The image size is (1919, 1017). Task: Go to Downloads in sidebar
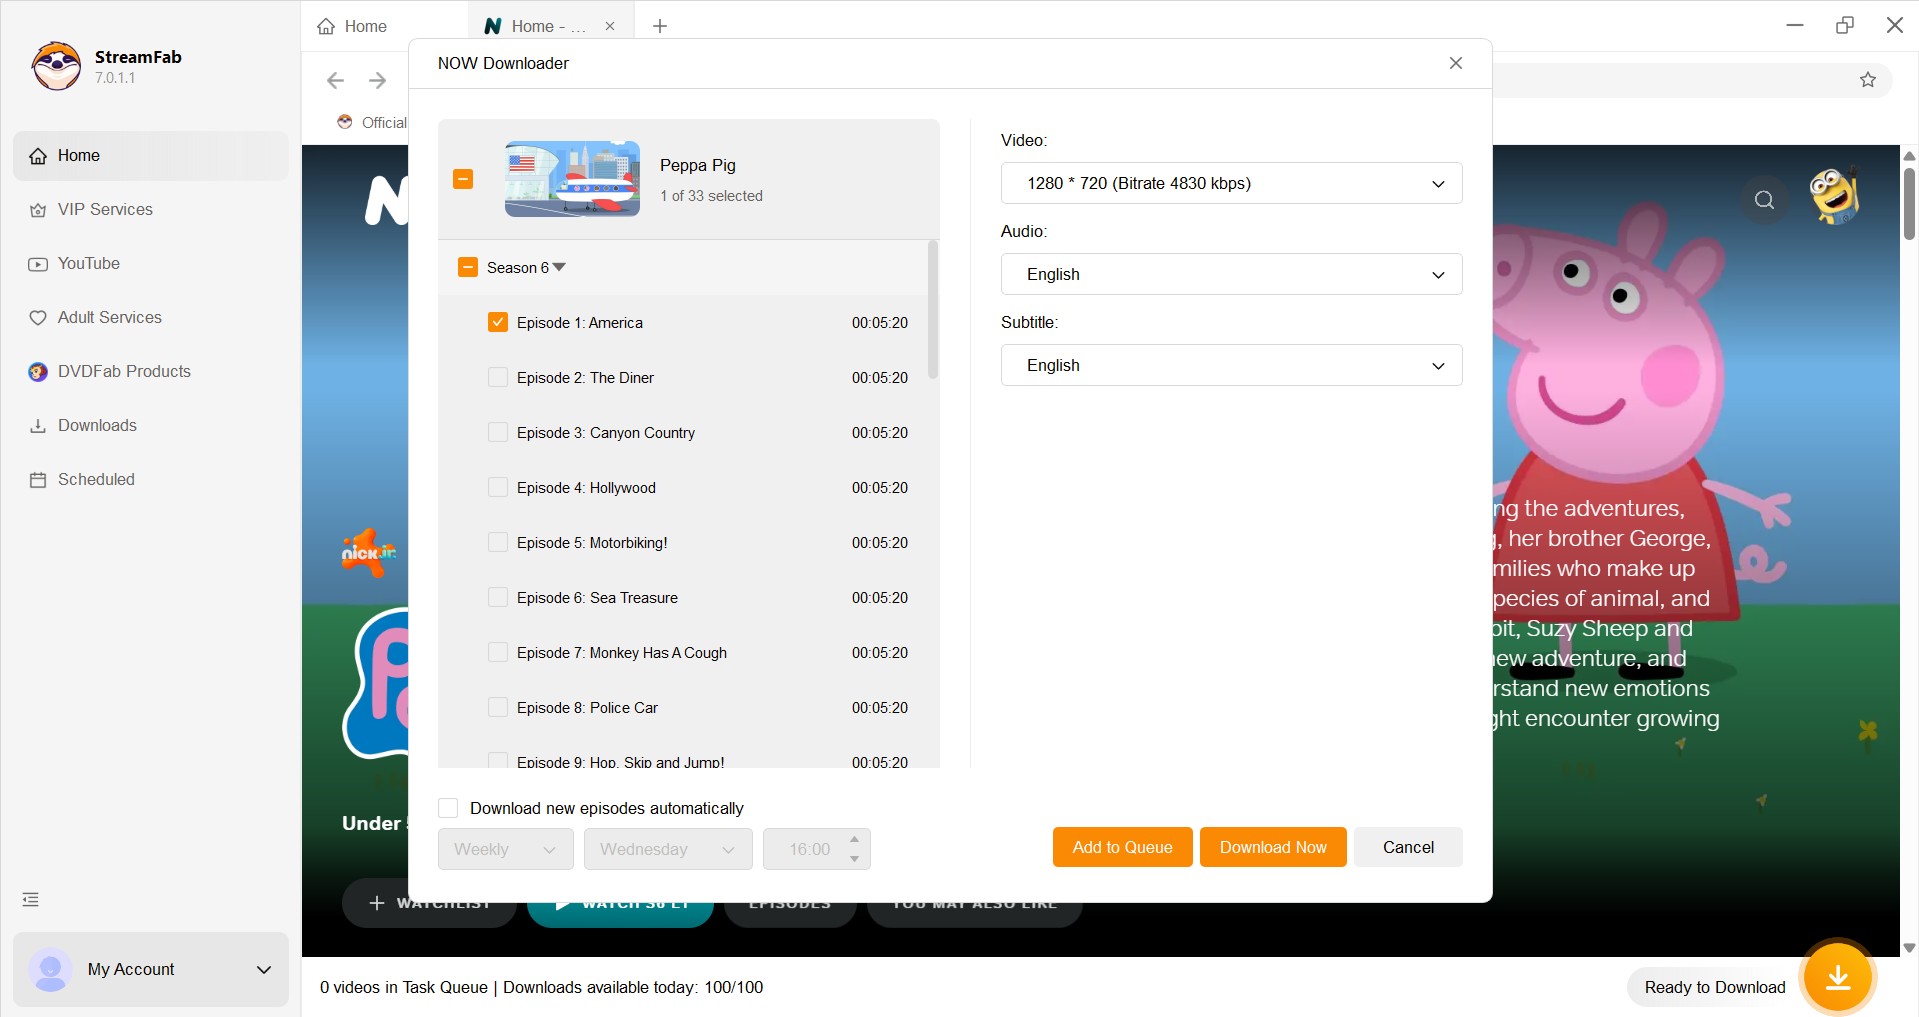pos(97,426)
